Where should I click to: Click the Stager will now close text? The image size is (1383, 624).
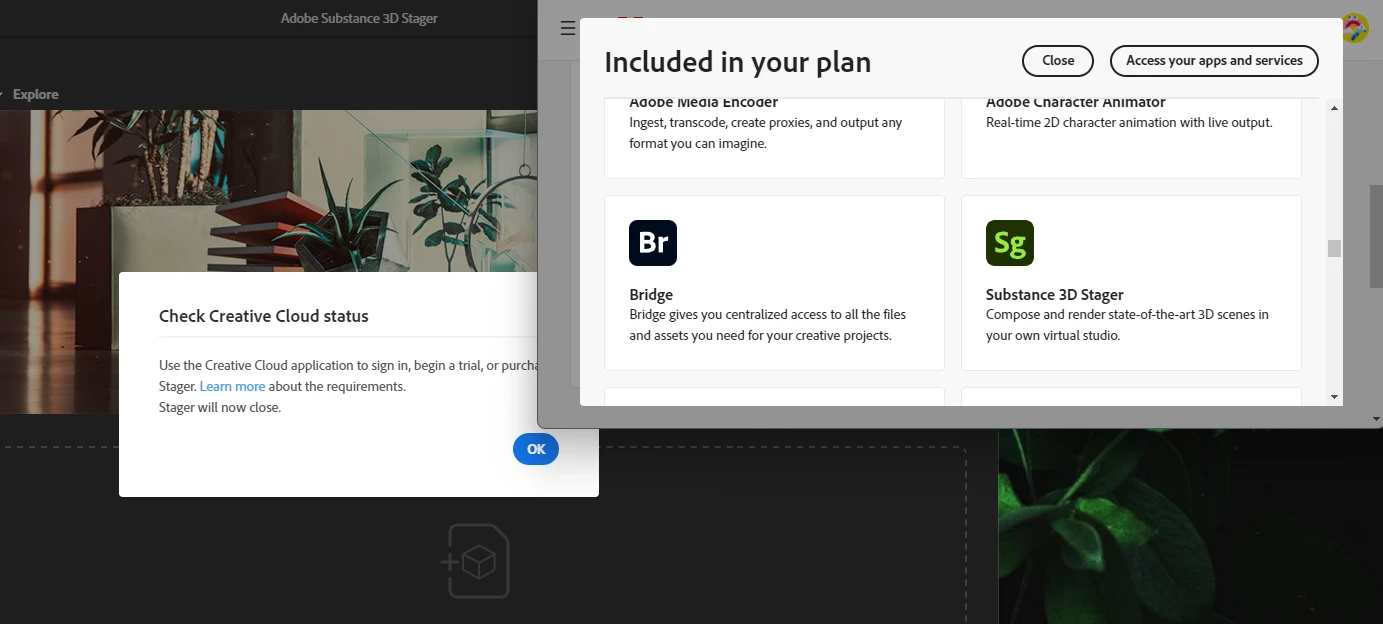220,407
